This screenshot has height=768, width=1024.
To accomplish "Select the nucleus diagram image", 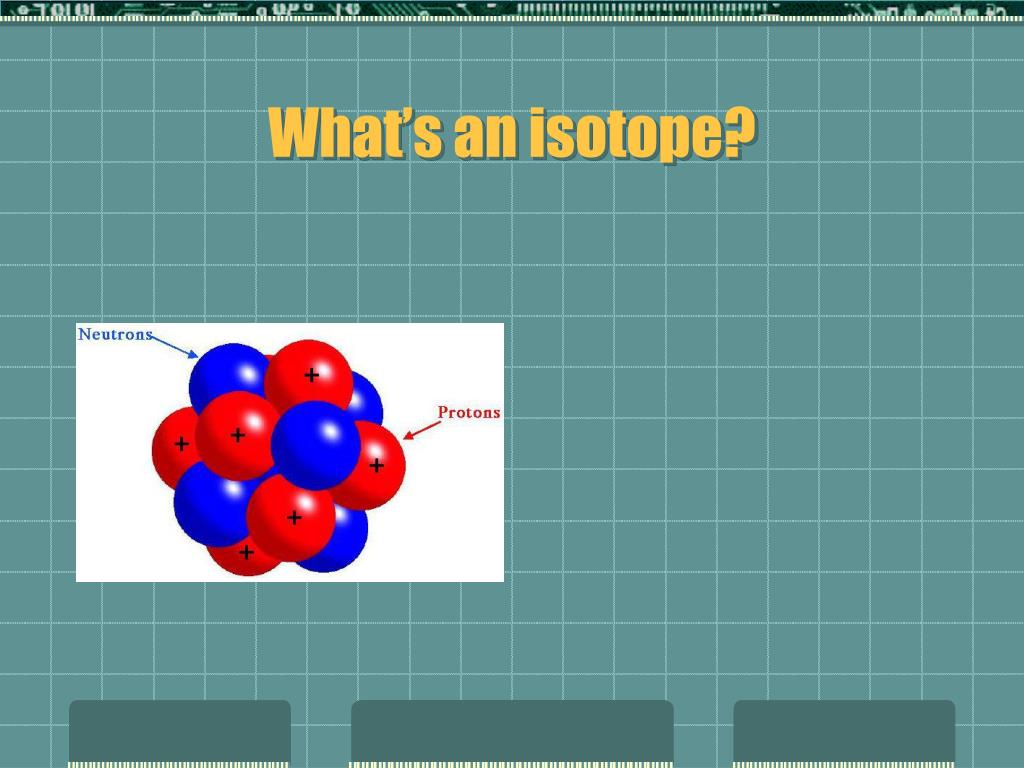I will [290, 452].
